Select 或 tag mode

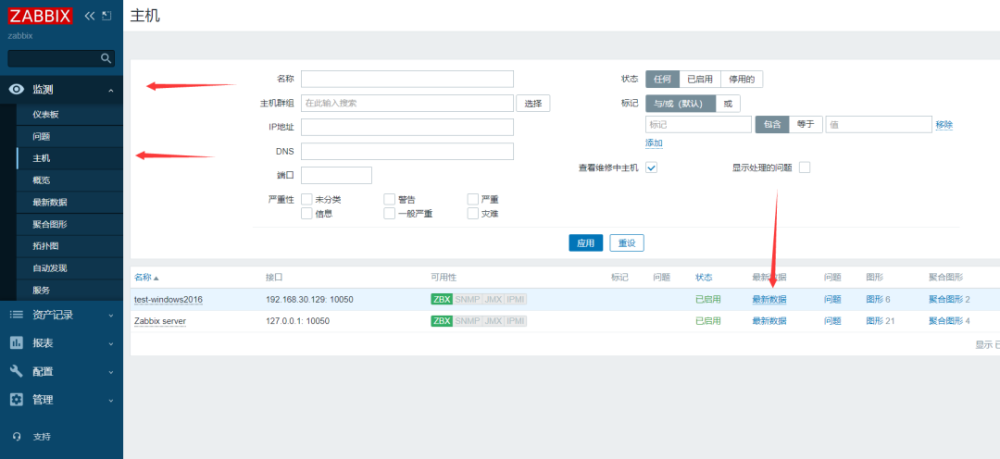click(x=728, y=103)
